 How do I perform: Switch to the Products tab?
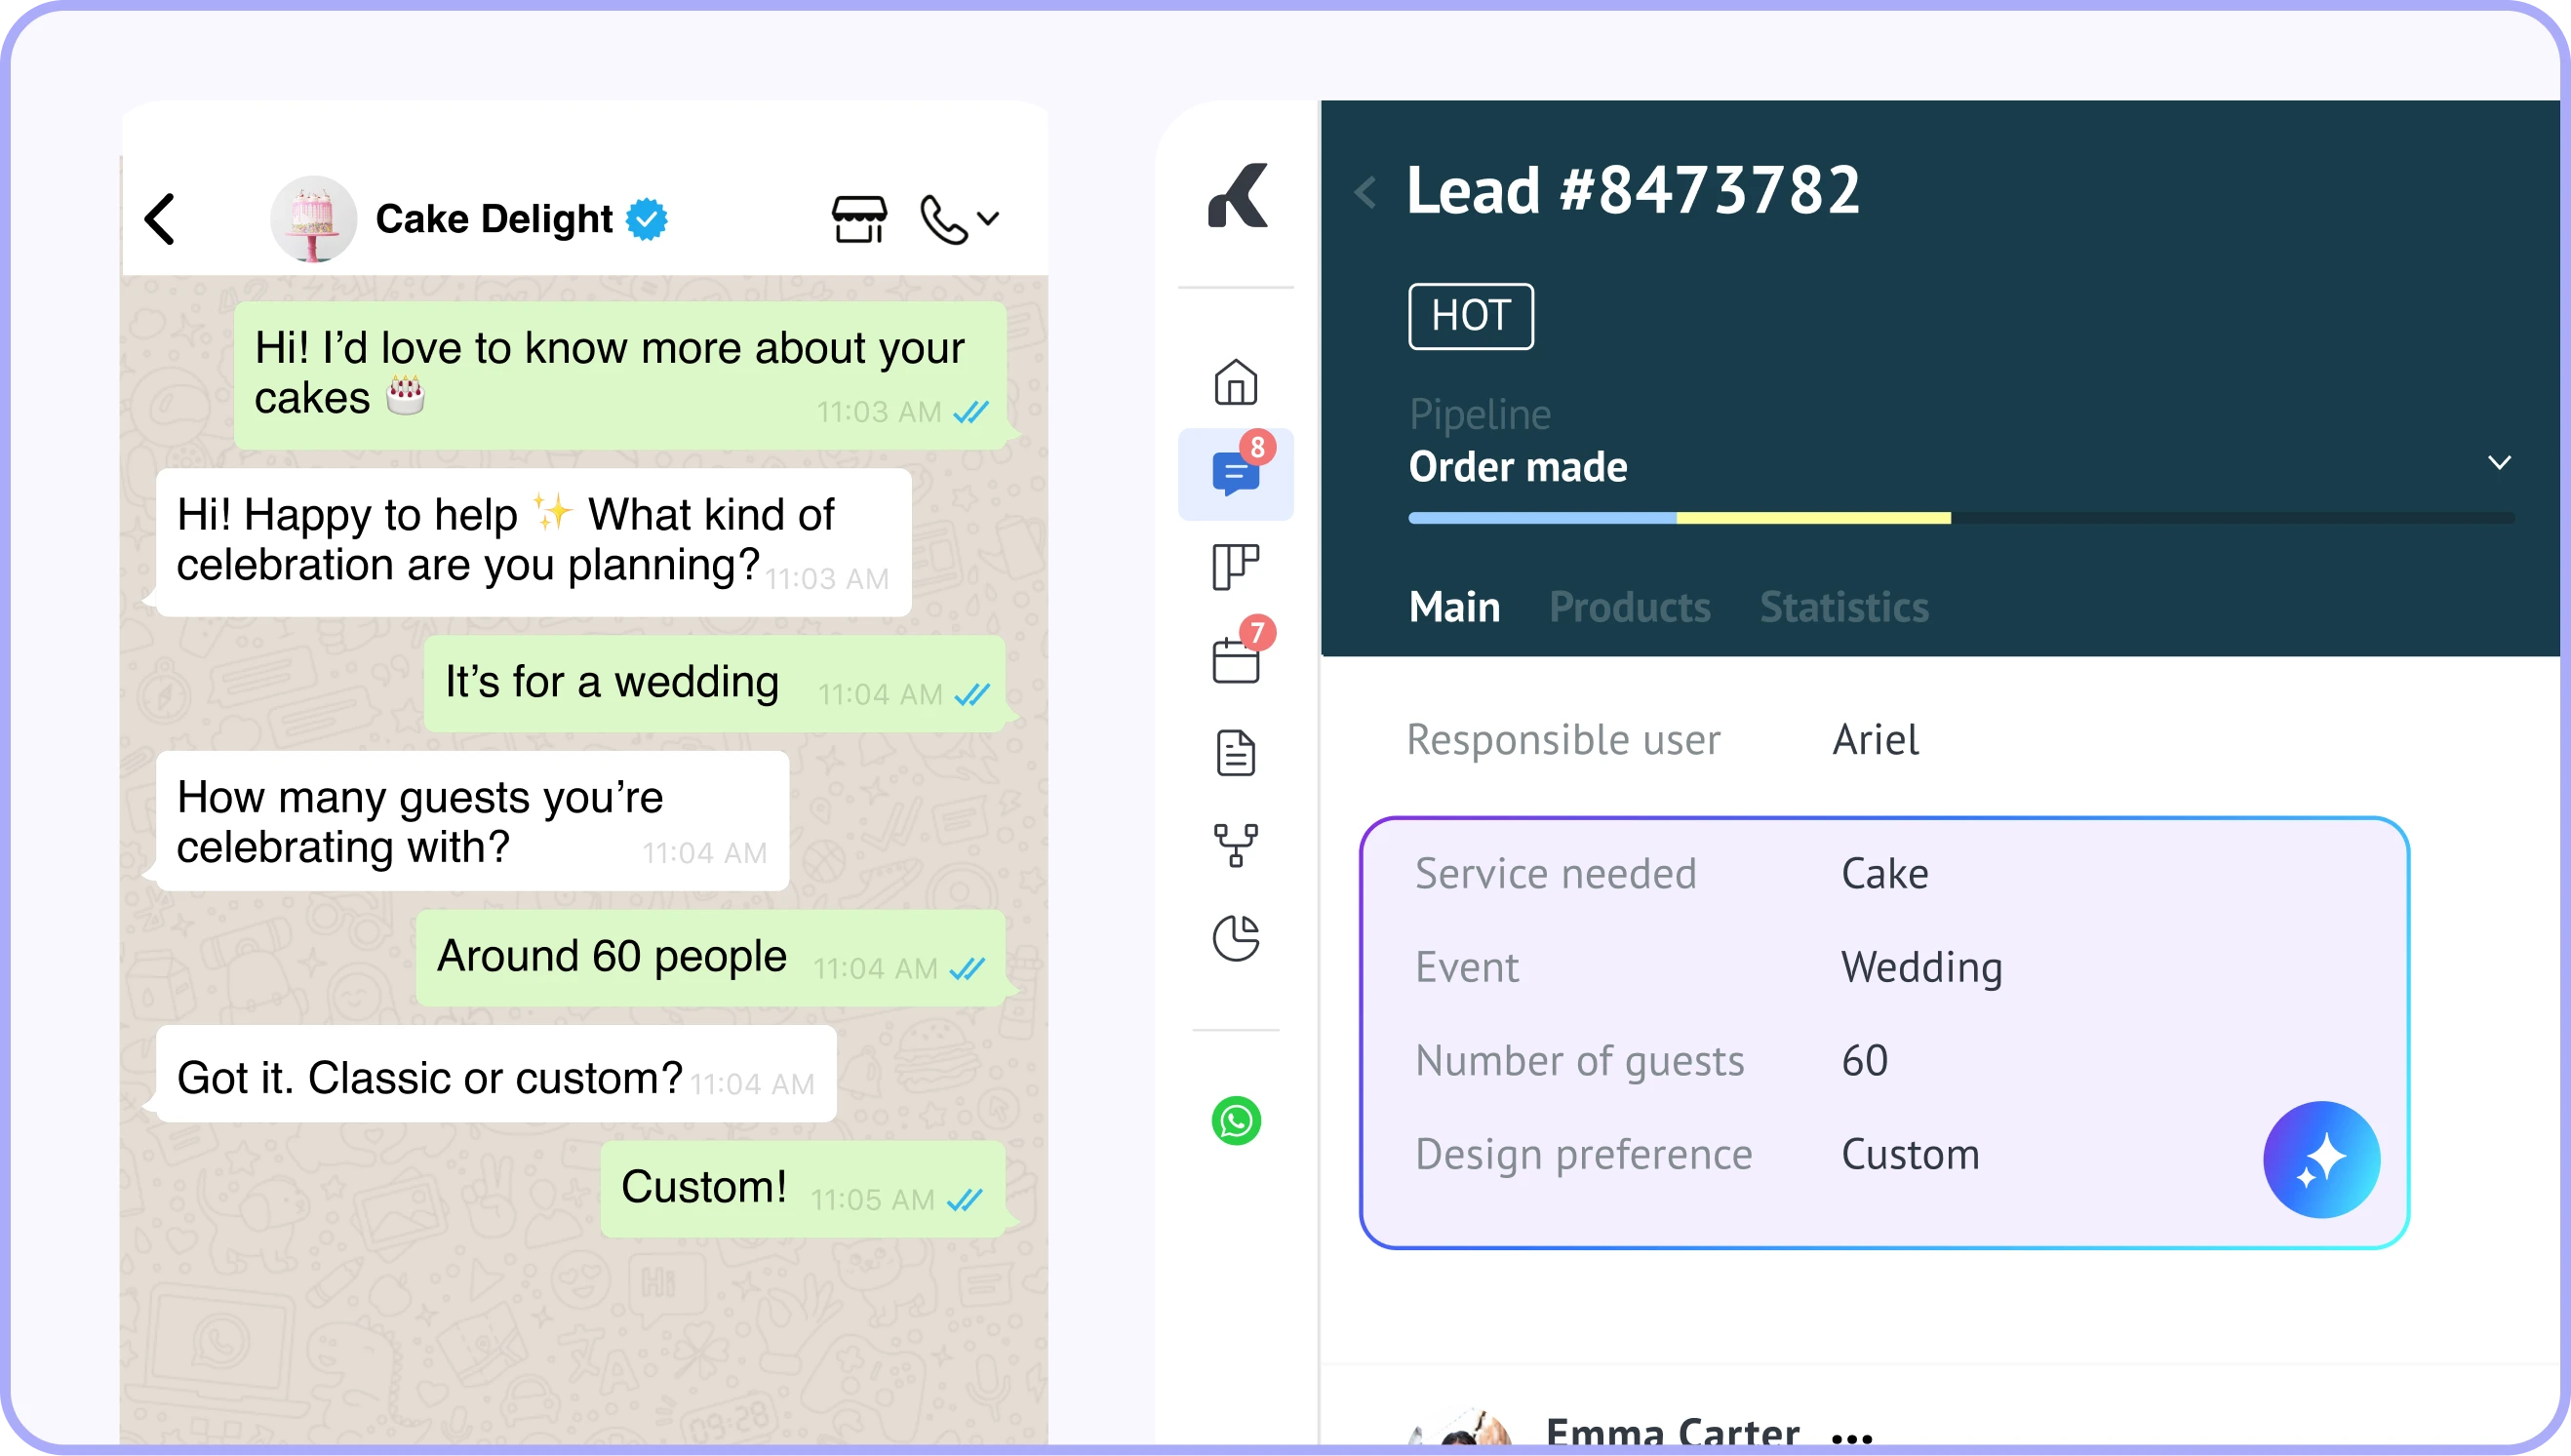pos(1629,607)
